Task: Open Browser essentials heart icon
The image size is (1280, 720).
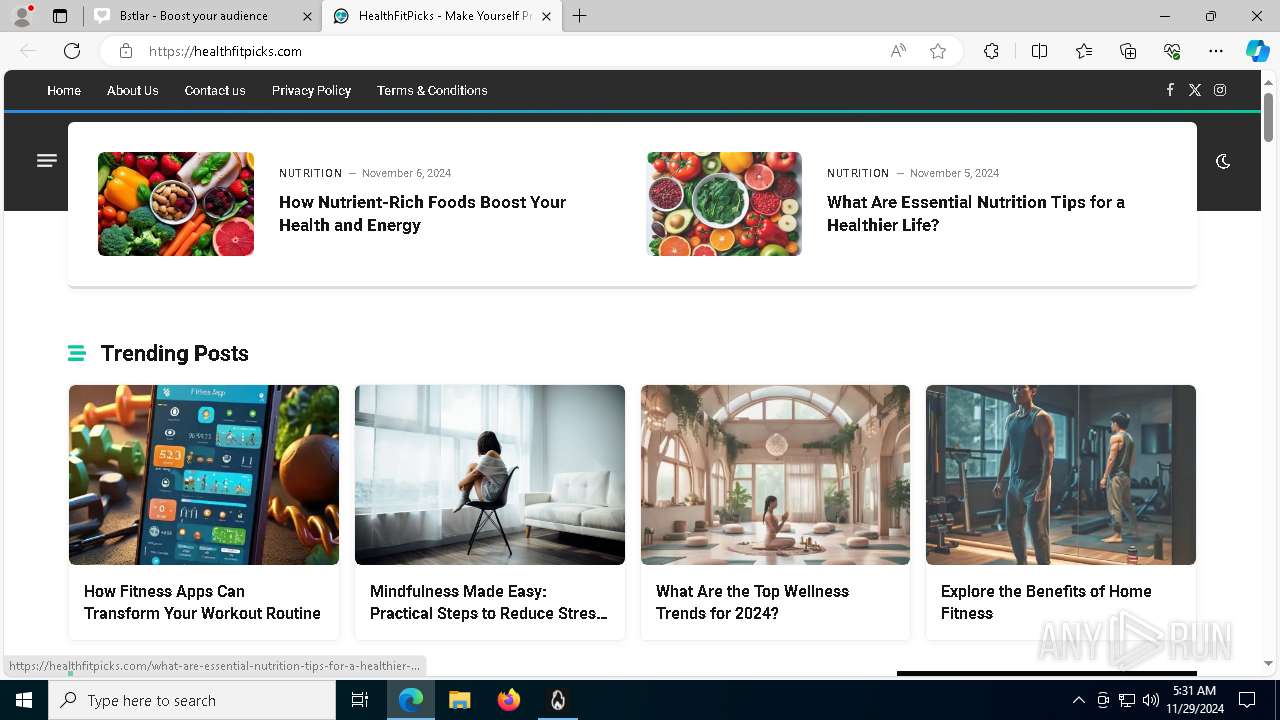Action: click(1172, 51)
